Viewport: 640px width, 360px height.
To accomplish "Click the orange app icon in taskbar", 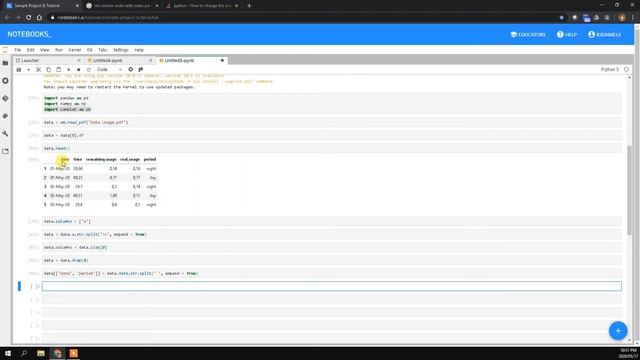I will tap(73, 353).
